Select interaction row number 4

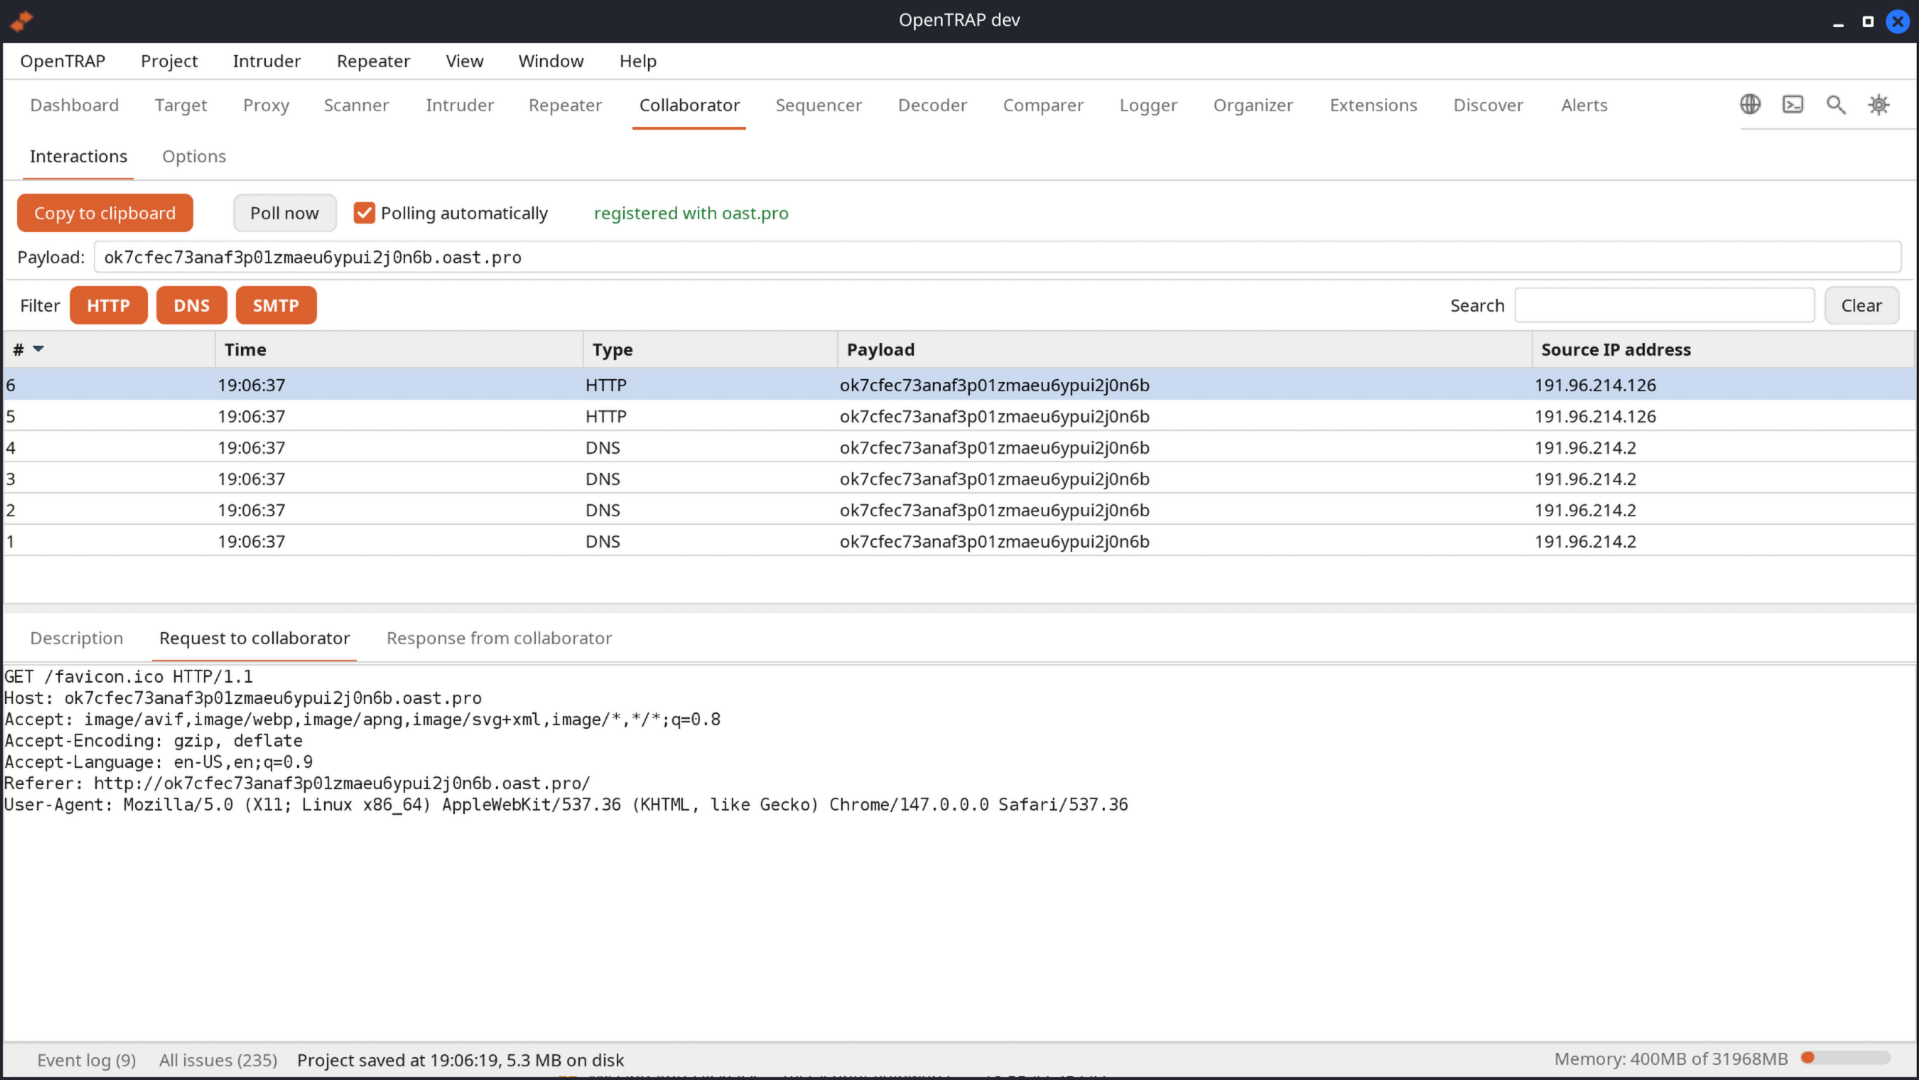pyautogui.click(x=959, y=447)
